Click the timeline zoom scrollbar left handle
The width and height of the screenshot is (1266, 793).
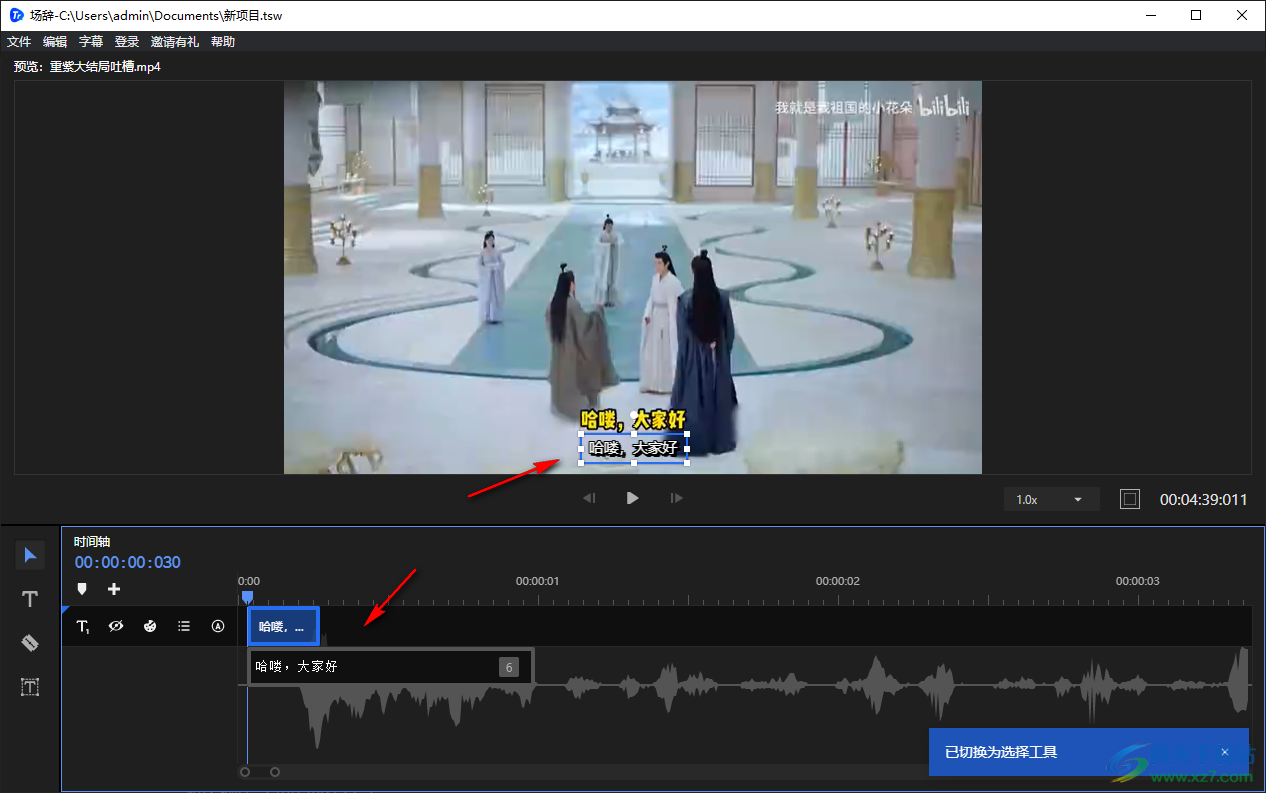point(245,772)
